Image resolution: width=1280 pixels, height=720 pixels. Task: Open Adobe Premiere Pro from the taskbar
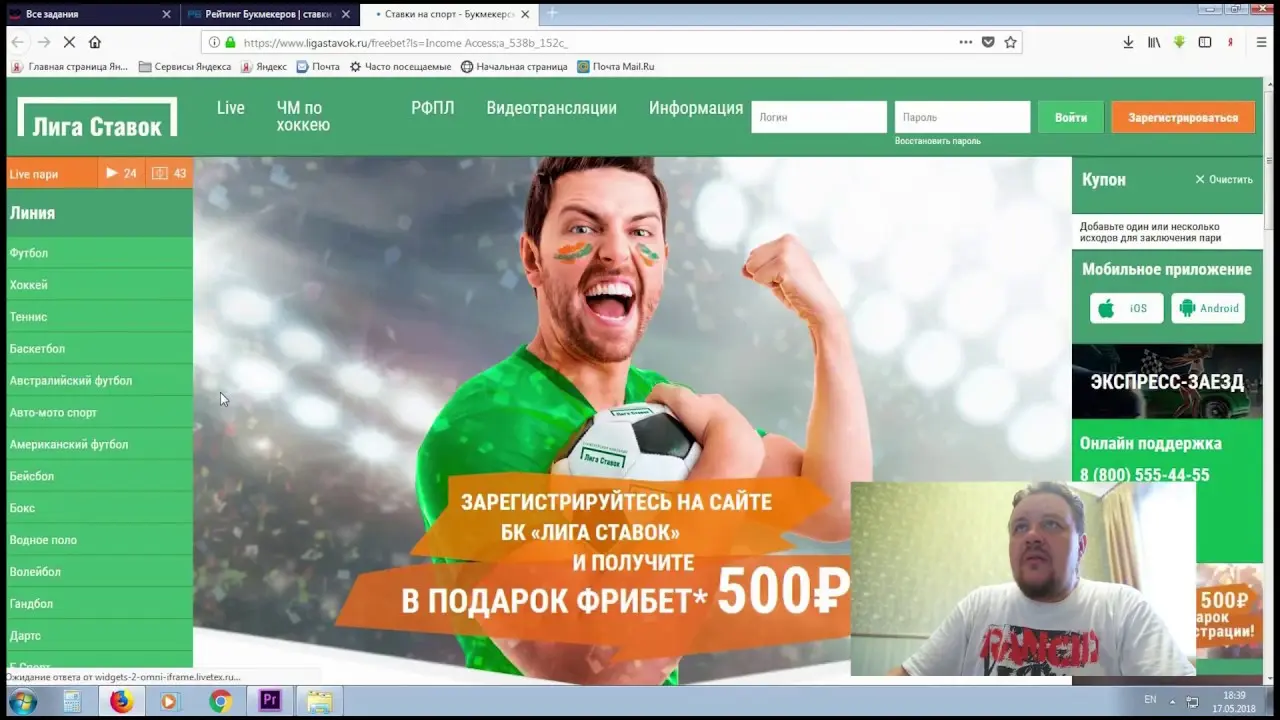pyautogui.click(x=269, y=701)
